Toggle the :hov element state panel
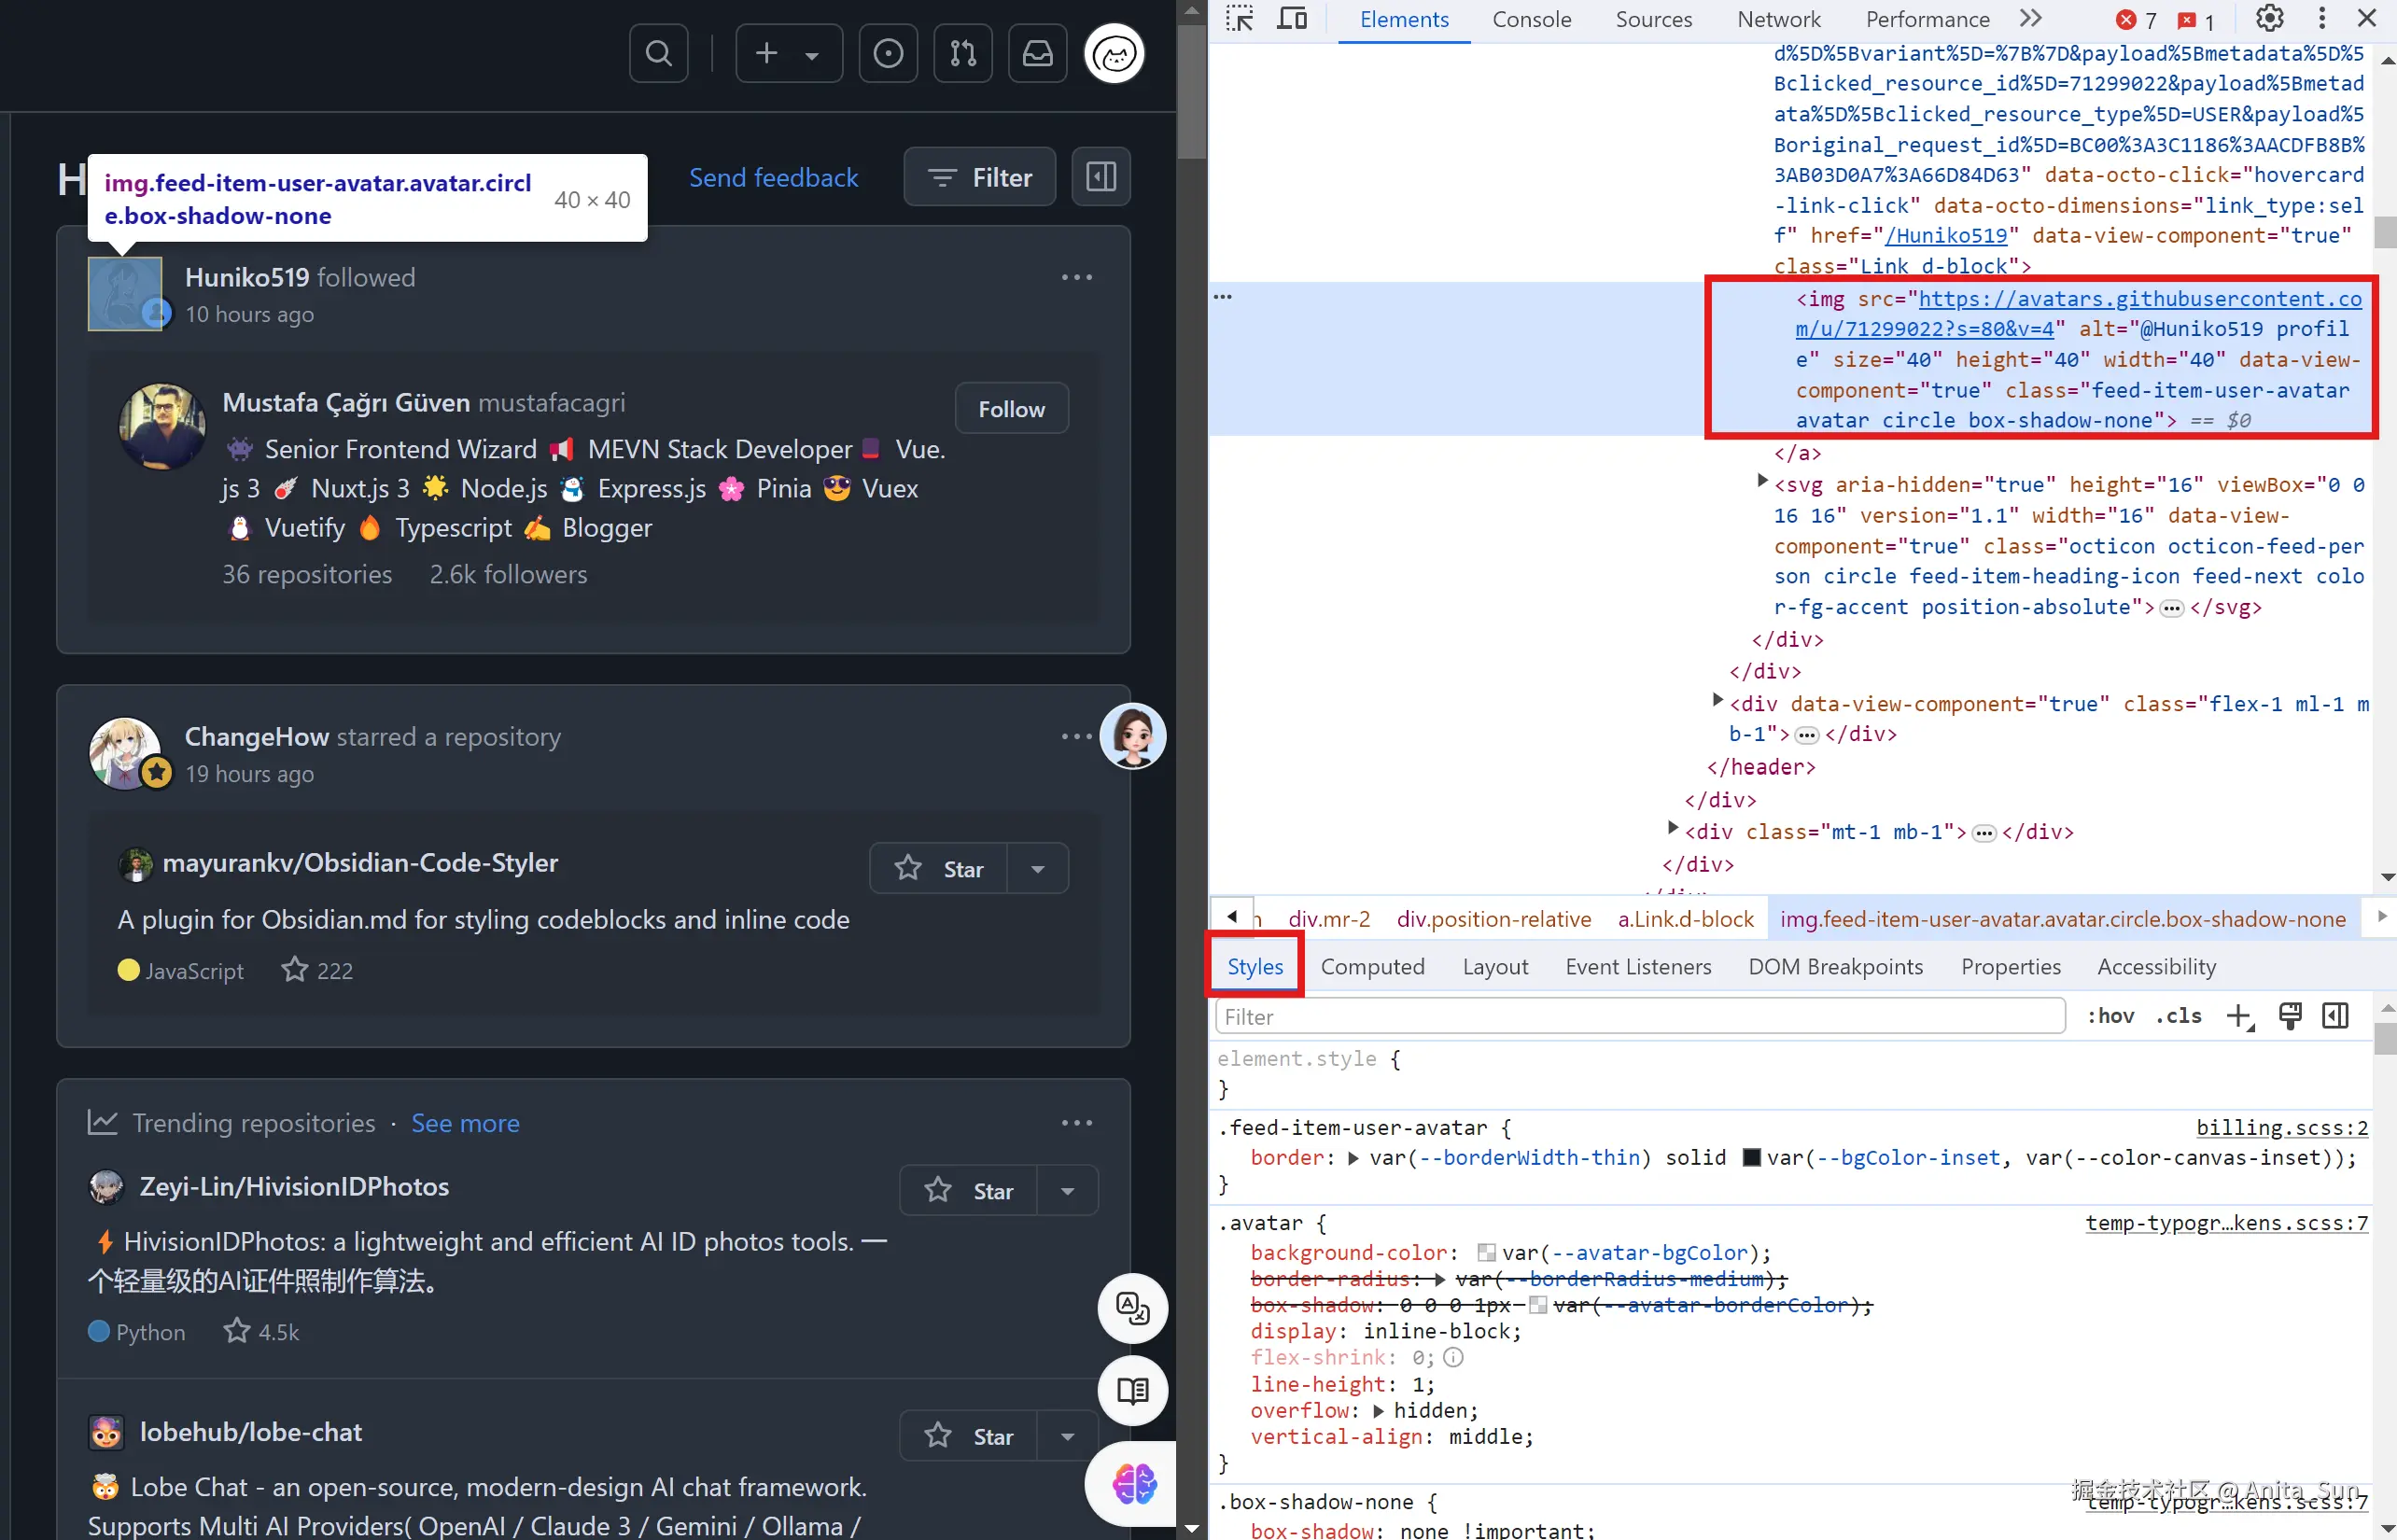Viewport: 2397px width, 1540px height. tap(2110, 1016)
